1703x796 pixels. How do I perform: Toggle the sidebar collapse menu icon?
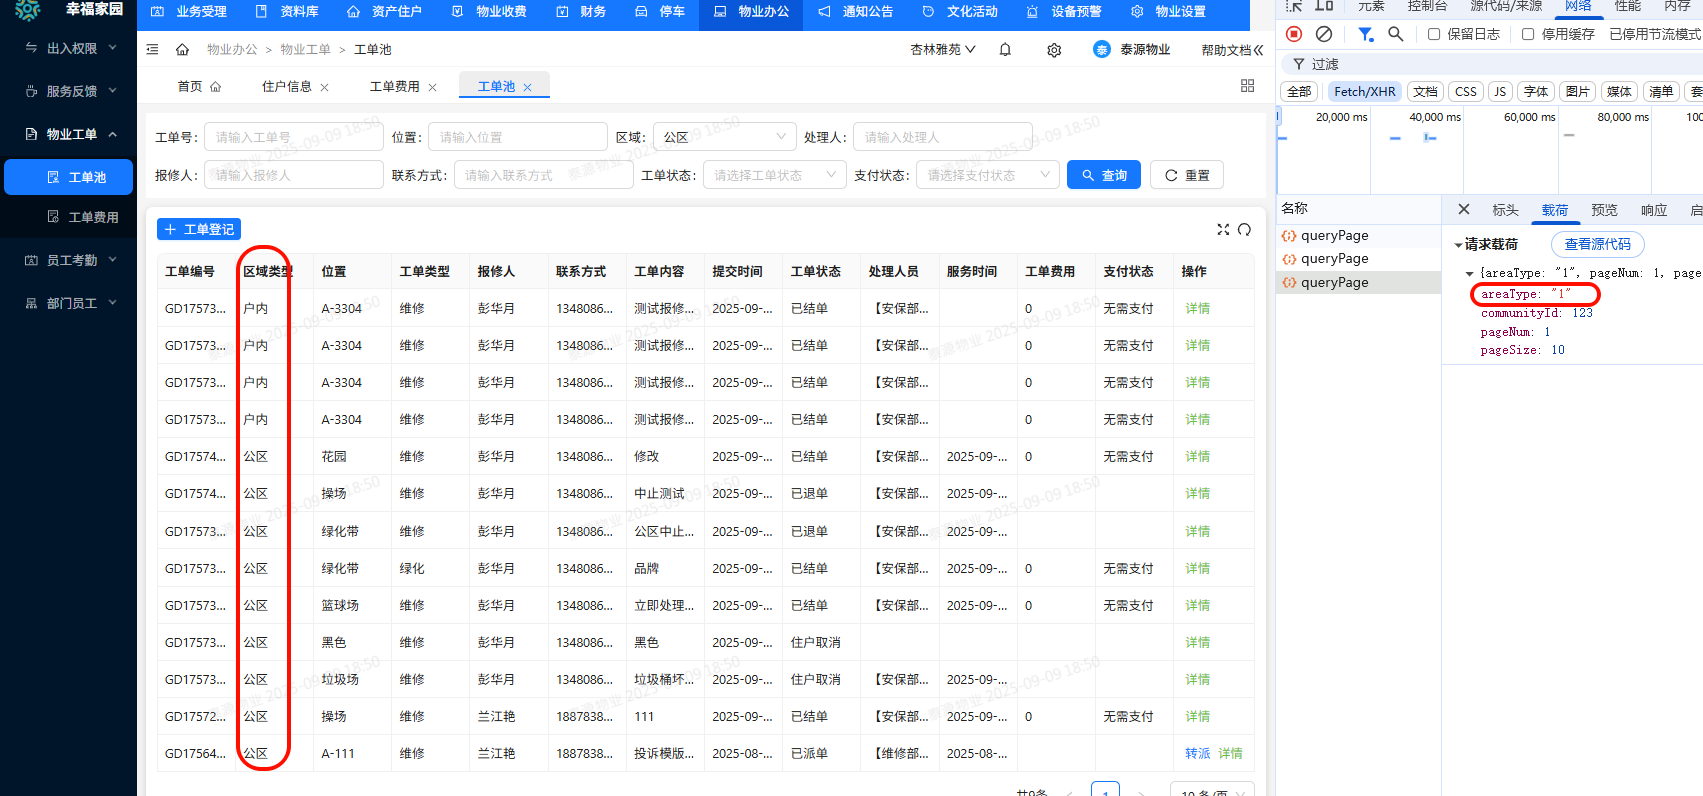point(152,49)
